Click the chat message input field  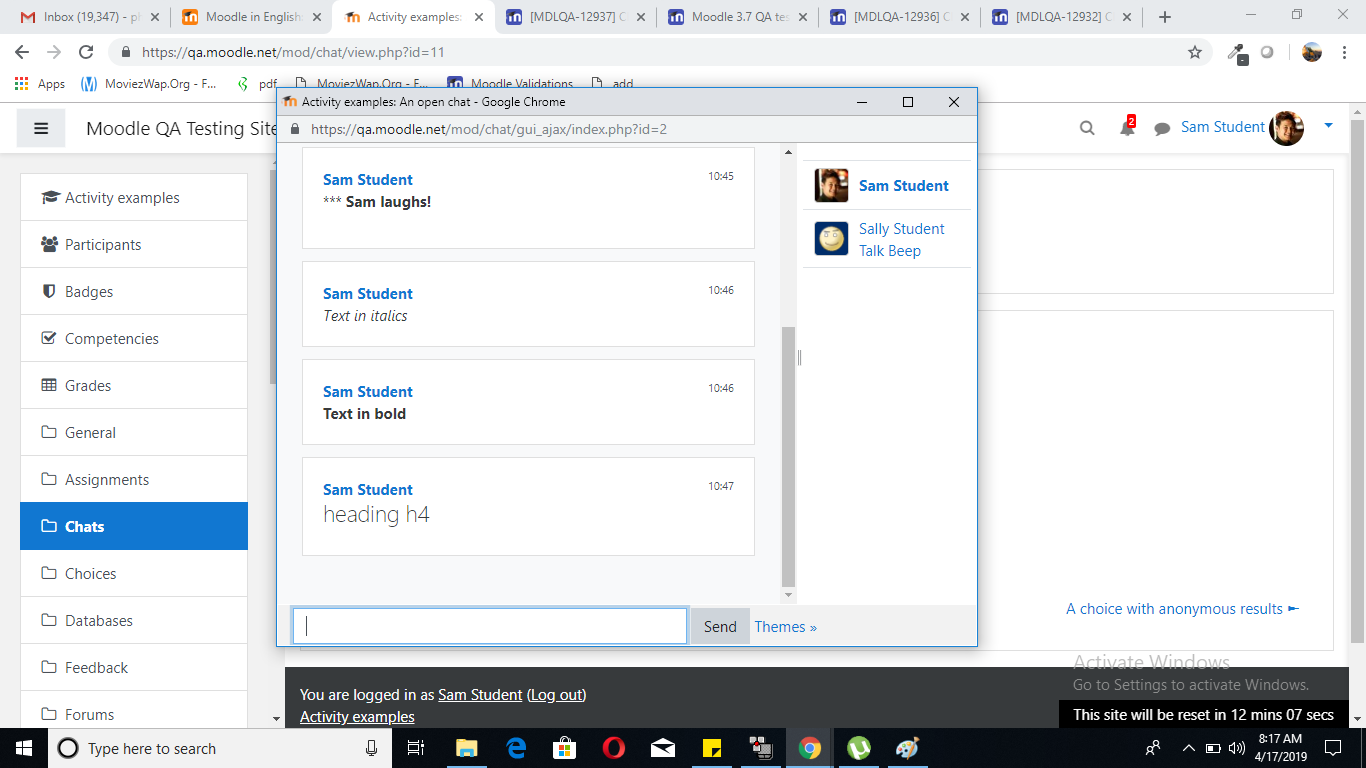tap(490, 626)
